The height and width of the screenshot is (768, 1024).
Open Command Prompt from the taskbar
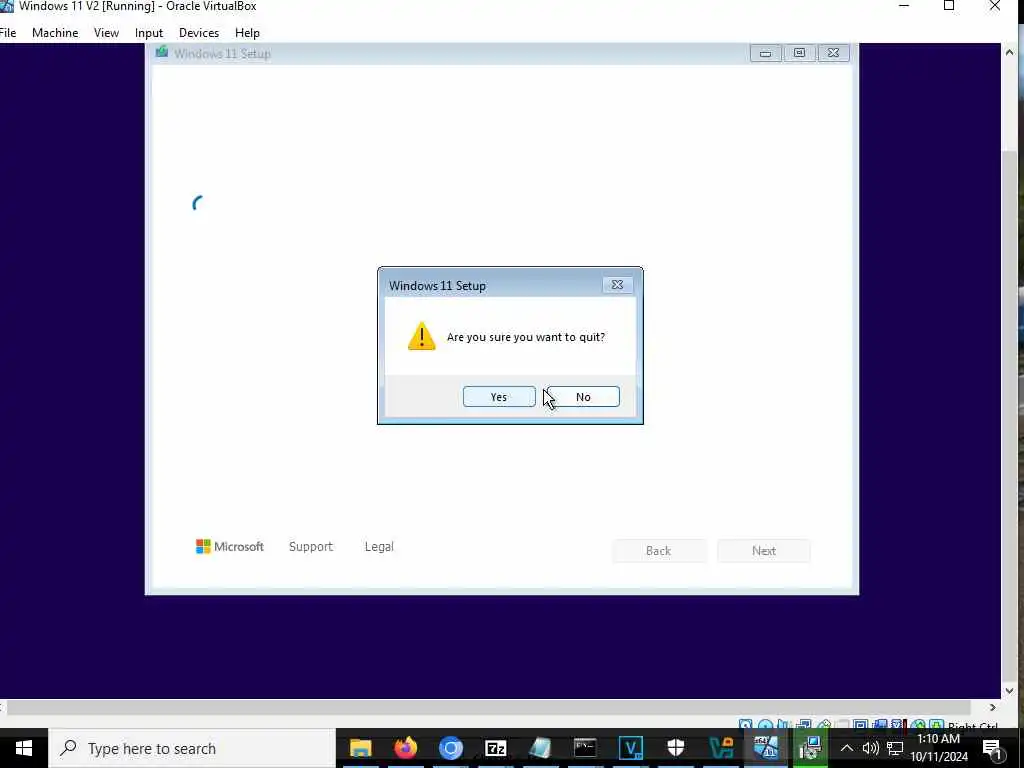pos(586,748)
